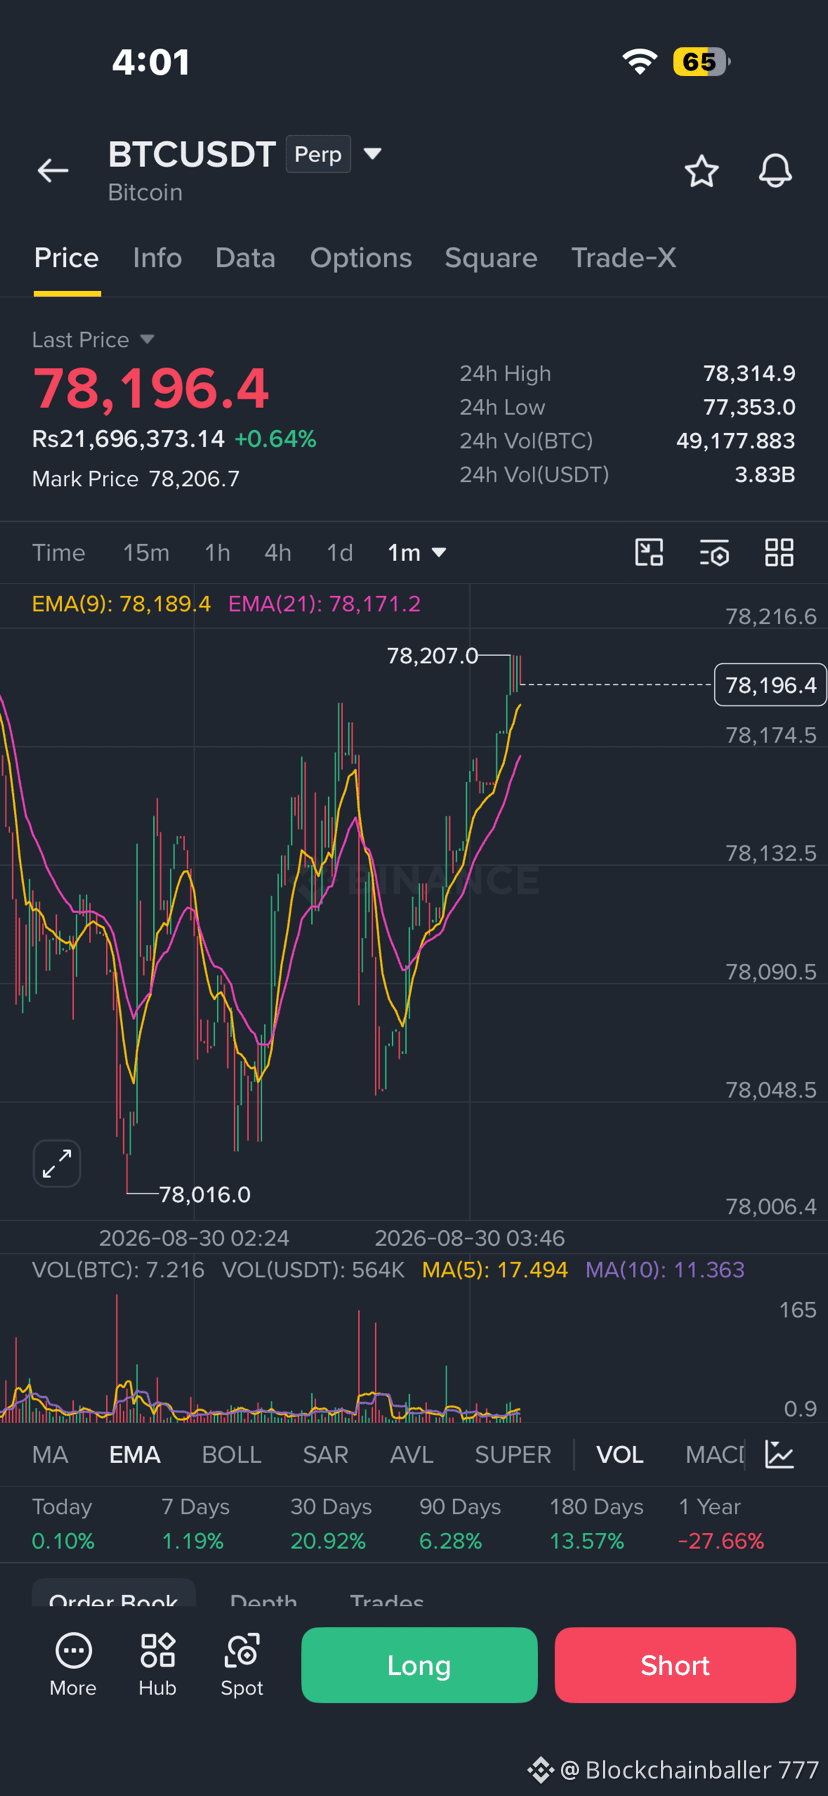This screenshot has width=828, height=1796.
Task: Open the Trades section
Action: [387, 1598]
